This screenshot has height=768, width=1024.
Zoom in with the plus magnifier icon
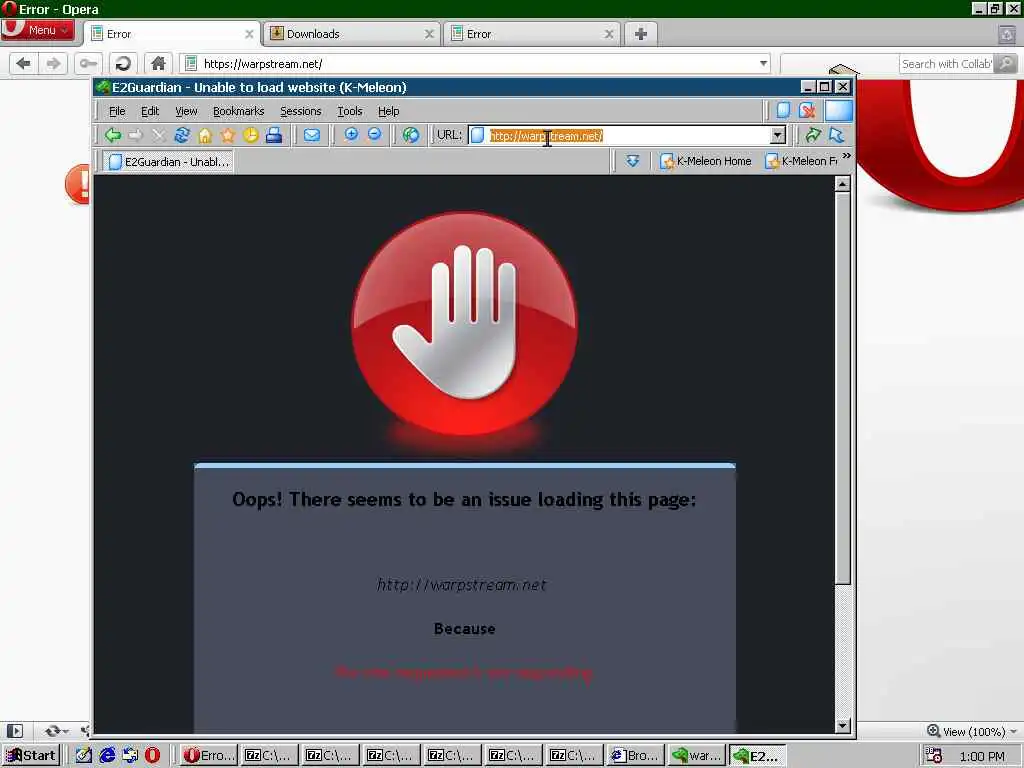[x=351, y=135]
